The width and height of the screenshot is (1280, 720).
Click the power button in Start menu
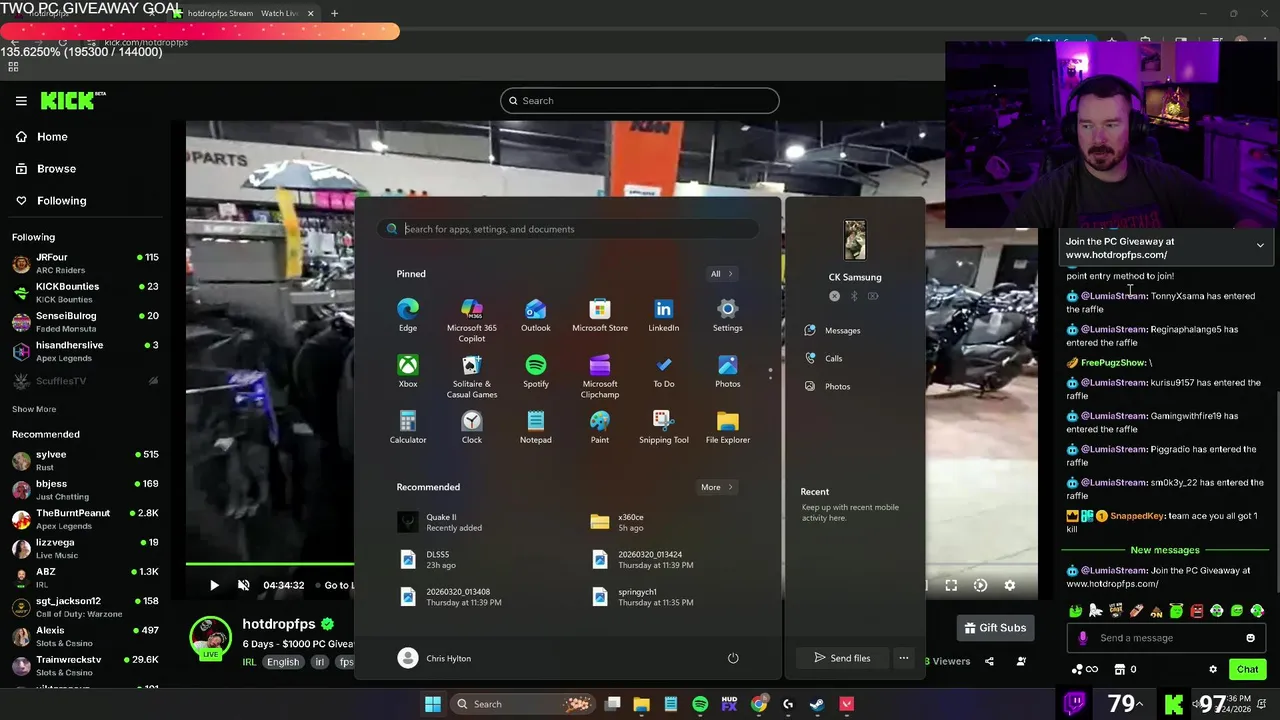(x=733, y=658)
